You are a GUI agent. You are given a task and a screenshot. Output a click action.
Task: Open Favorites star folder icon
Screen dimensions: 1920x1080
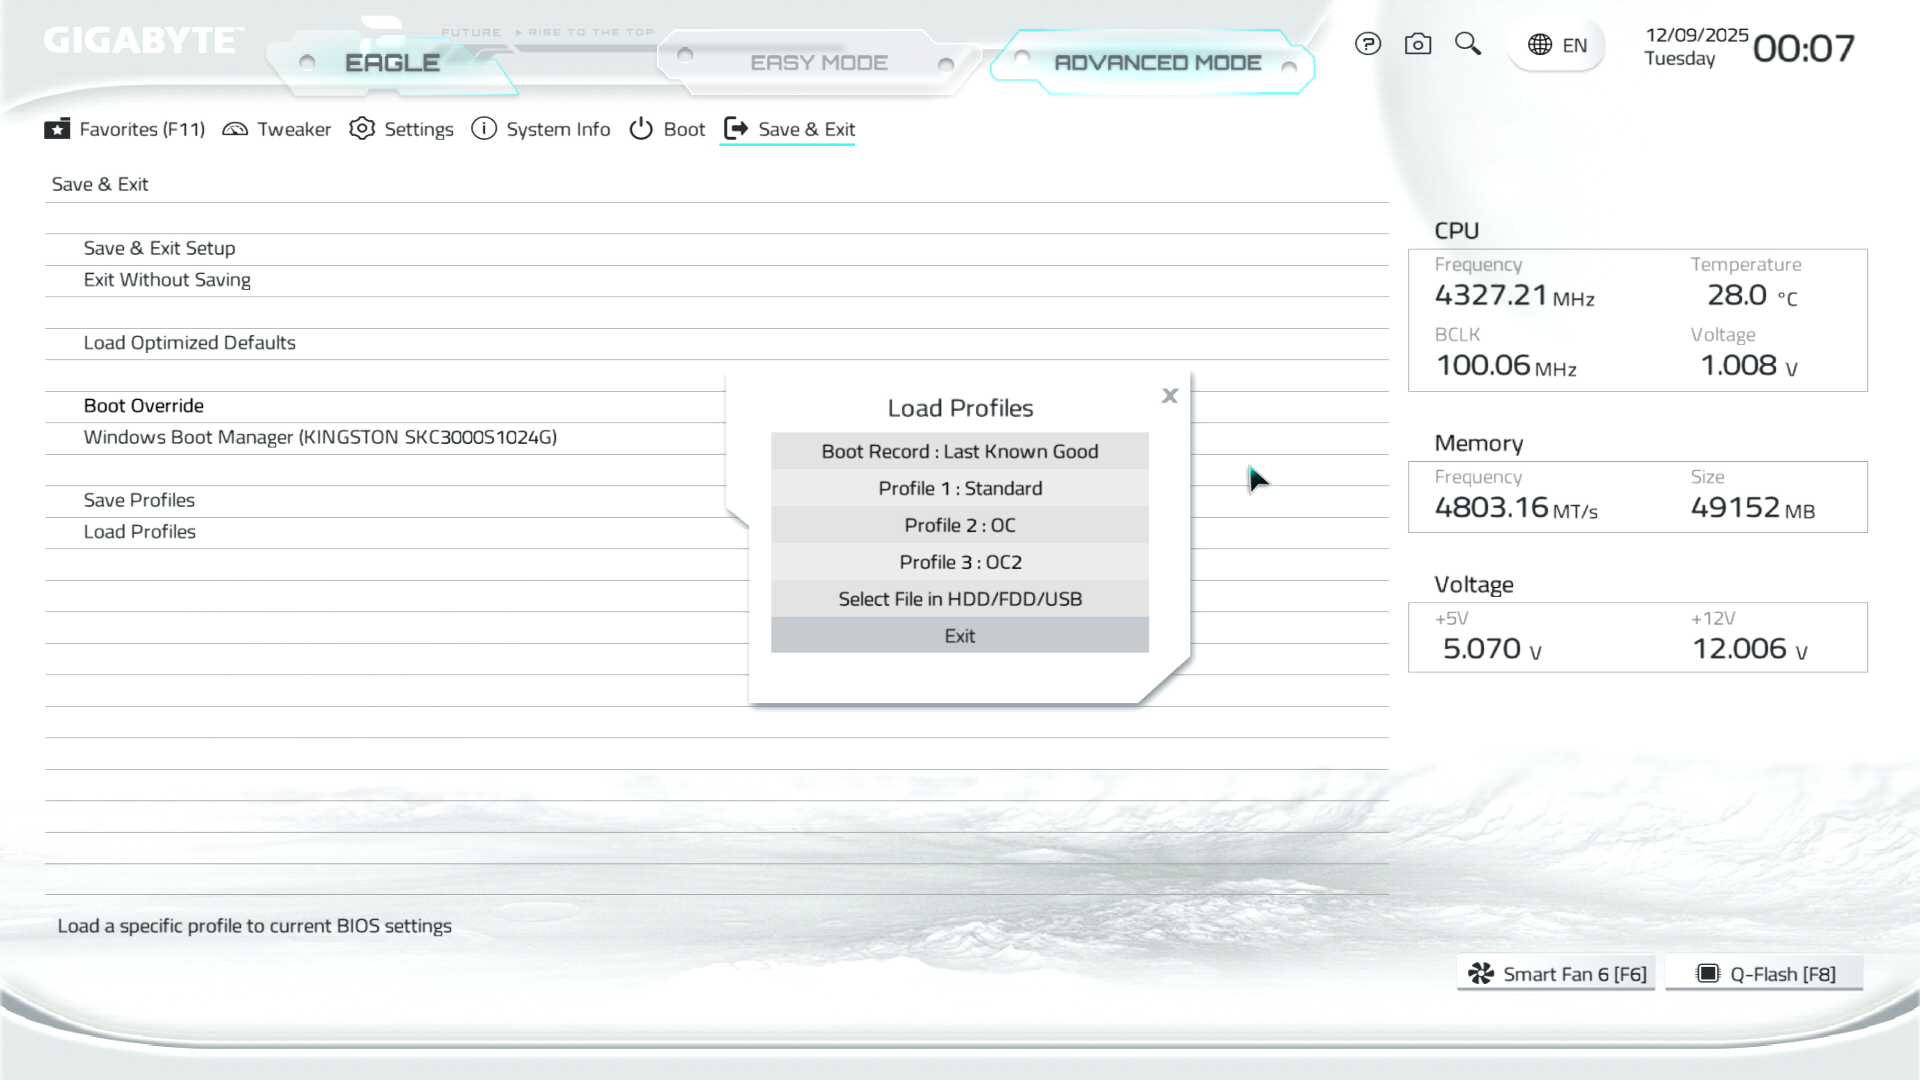pyautogui.click(x=57, y=129)
